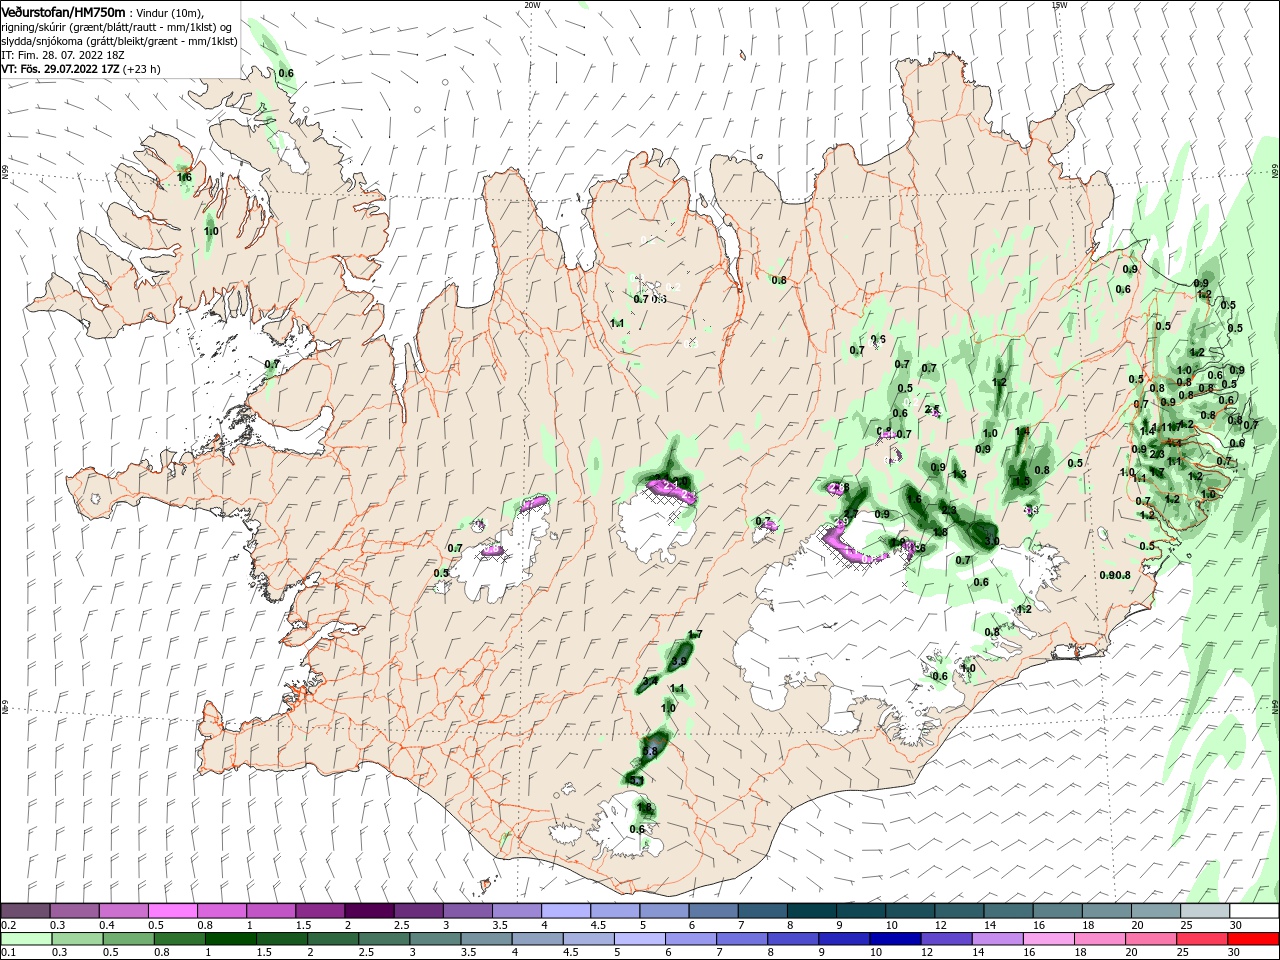The height and width of the screenshot is (960, 1280).
Task: Pick the upper legend swatch starting at 12
Action: [958, 911]
